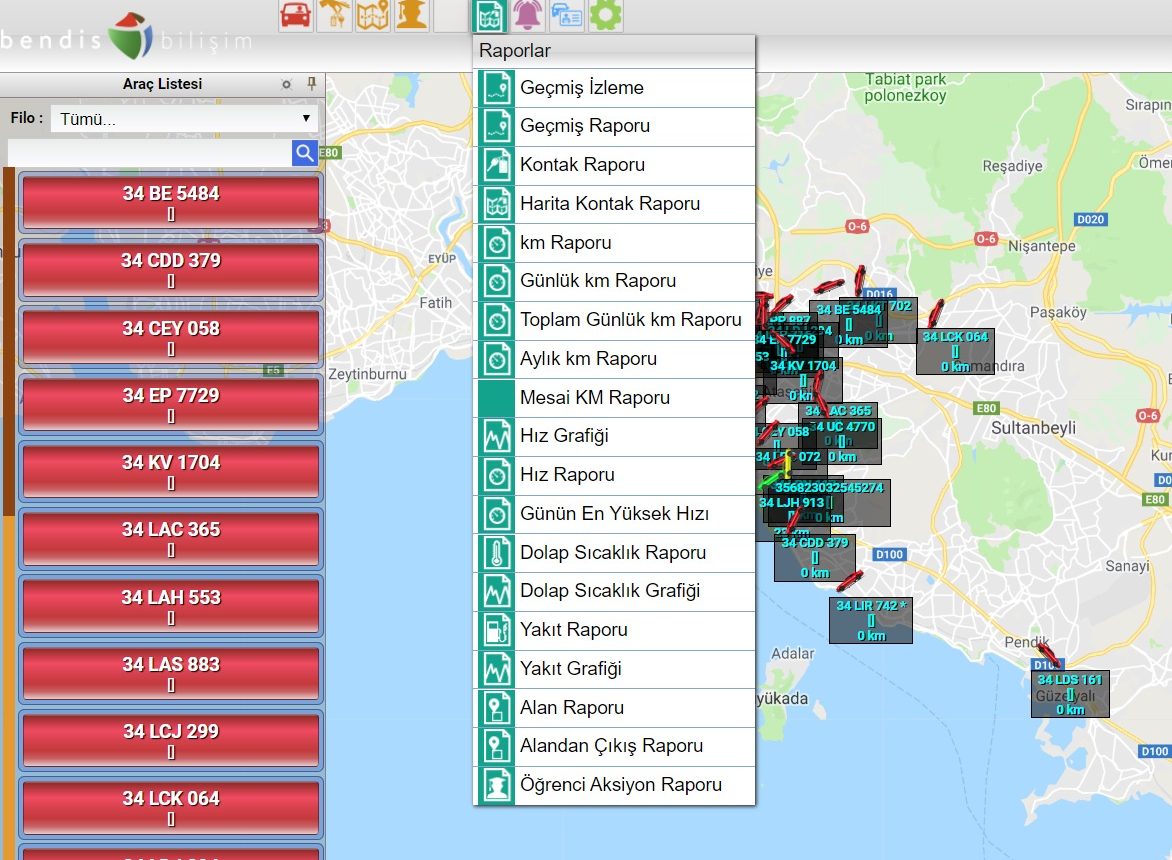The image size is (1172, 860).
Task: Click the fuel pump icon beside Yakıt Raporu
Action: (496, 630)
